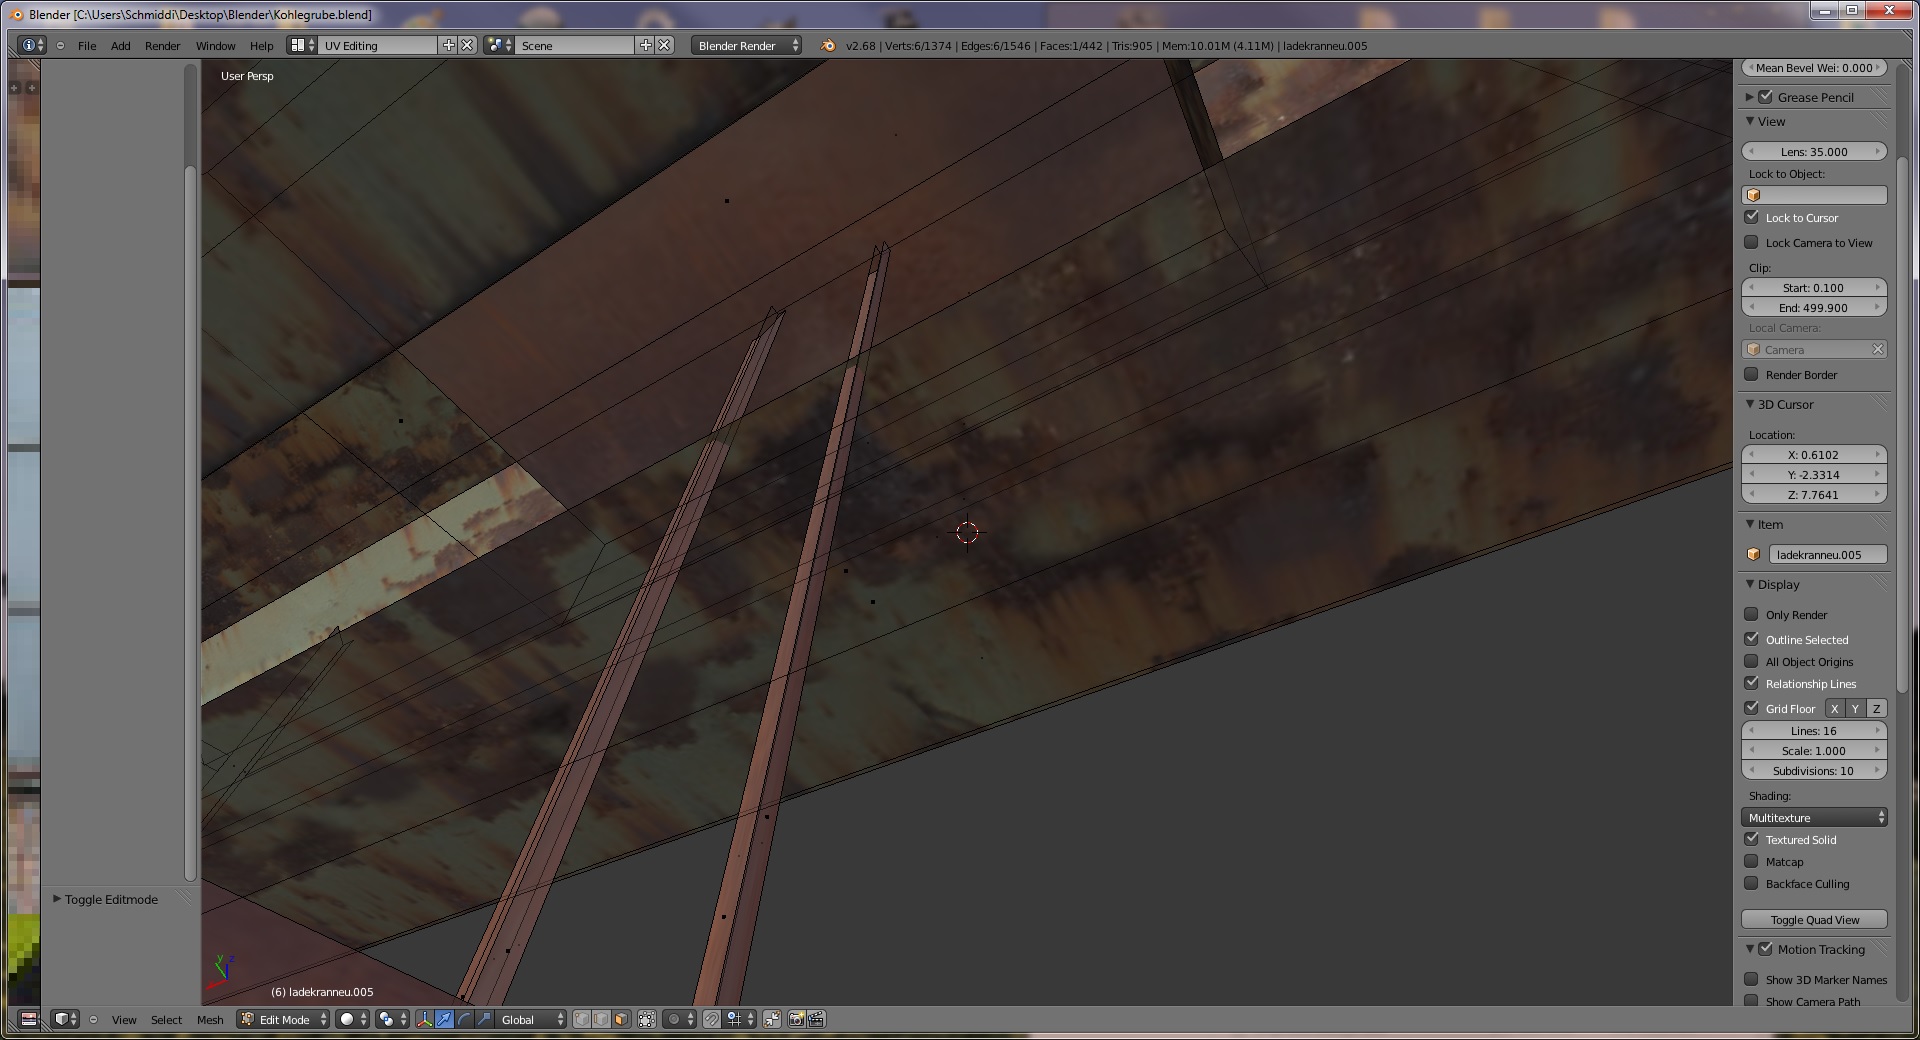Image resolution: width=1920 pixels, height=1040 pixels.
Task: Open the Global orientation dropdown
Action: pyautogui.click(x=531, y=1019)
